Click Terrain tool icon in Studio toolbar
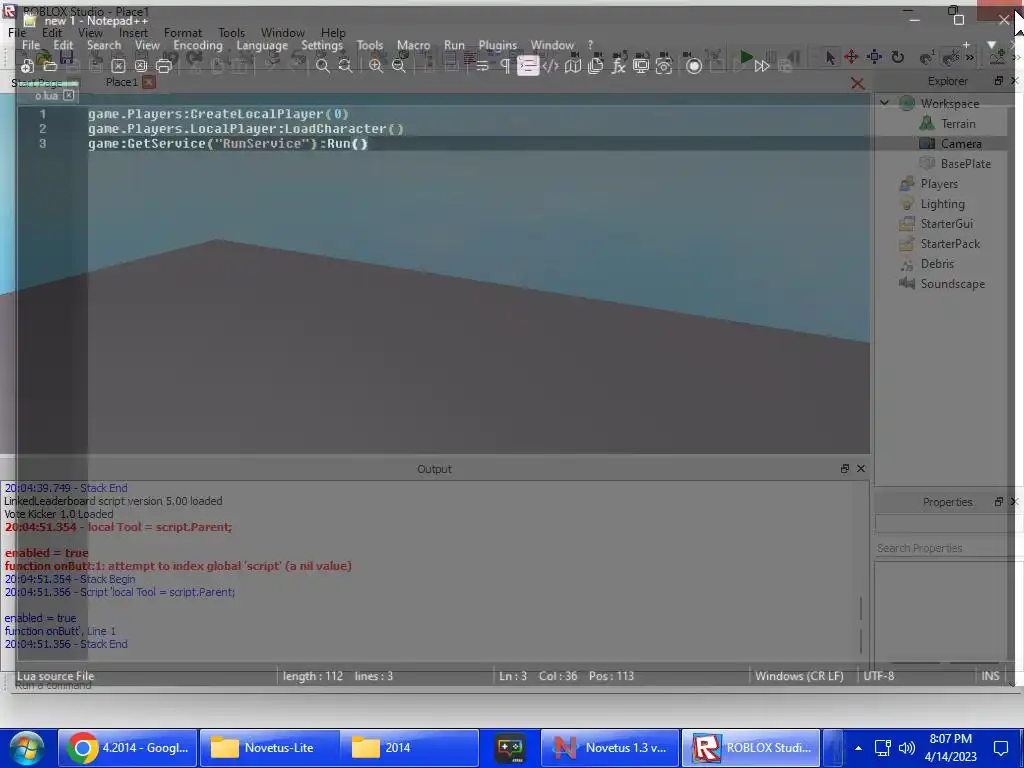This screenshot has height=768, width=1024. (x=997, y=57)
